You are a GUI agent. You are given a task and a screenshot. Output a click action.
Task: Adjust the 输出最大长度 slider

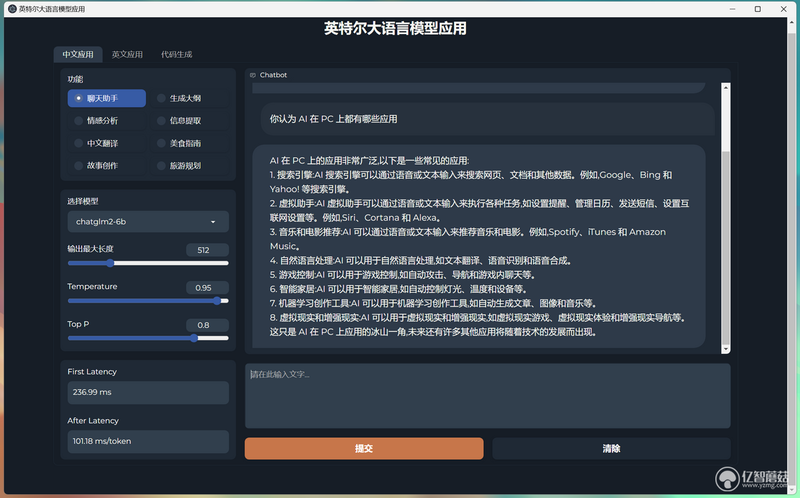pyautogui.click(x=148, y=263)
